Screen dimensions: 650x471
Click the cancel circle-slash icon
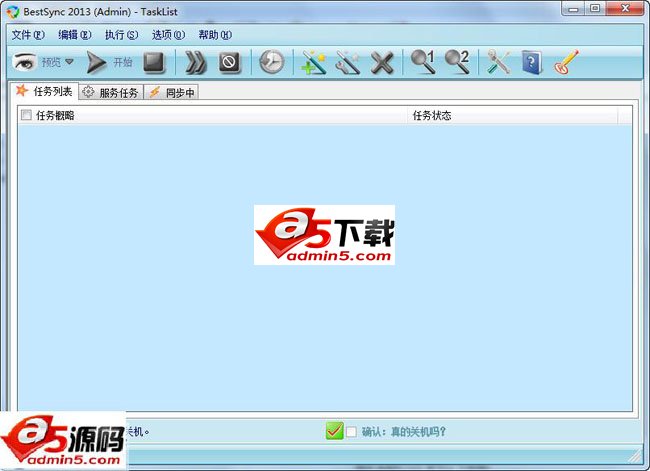click(229, 63)
